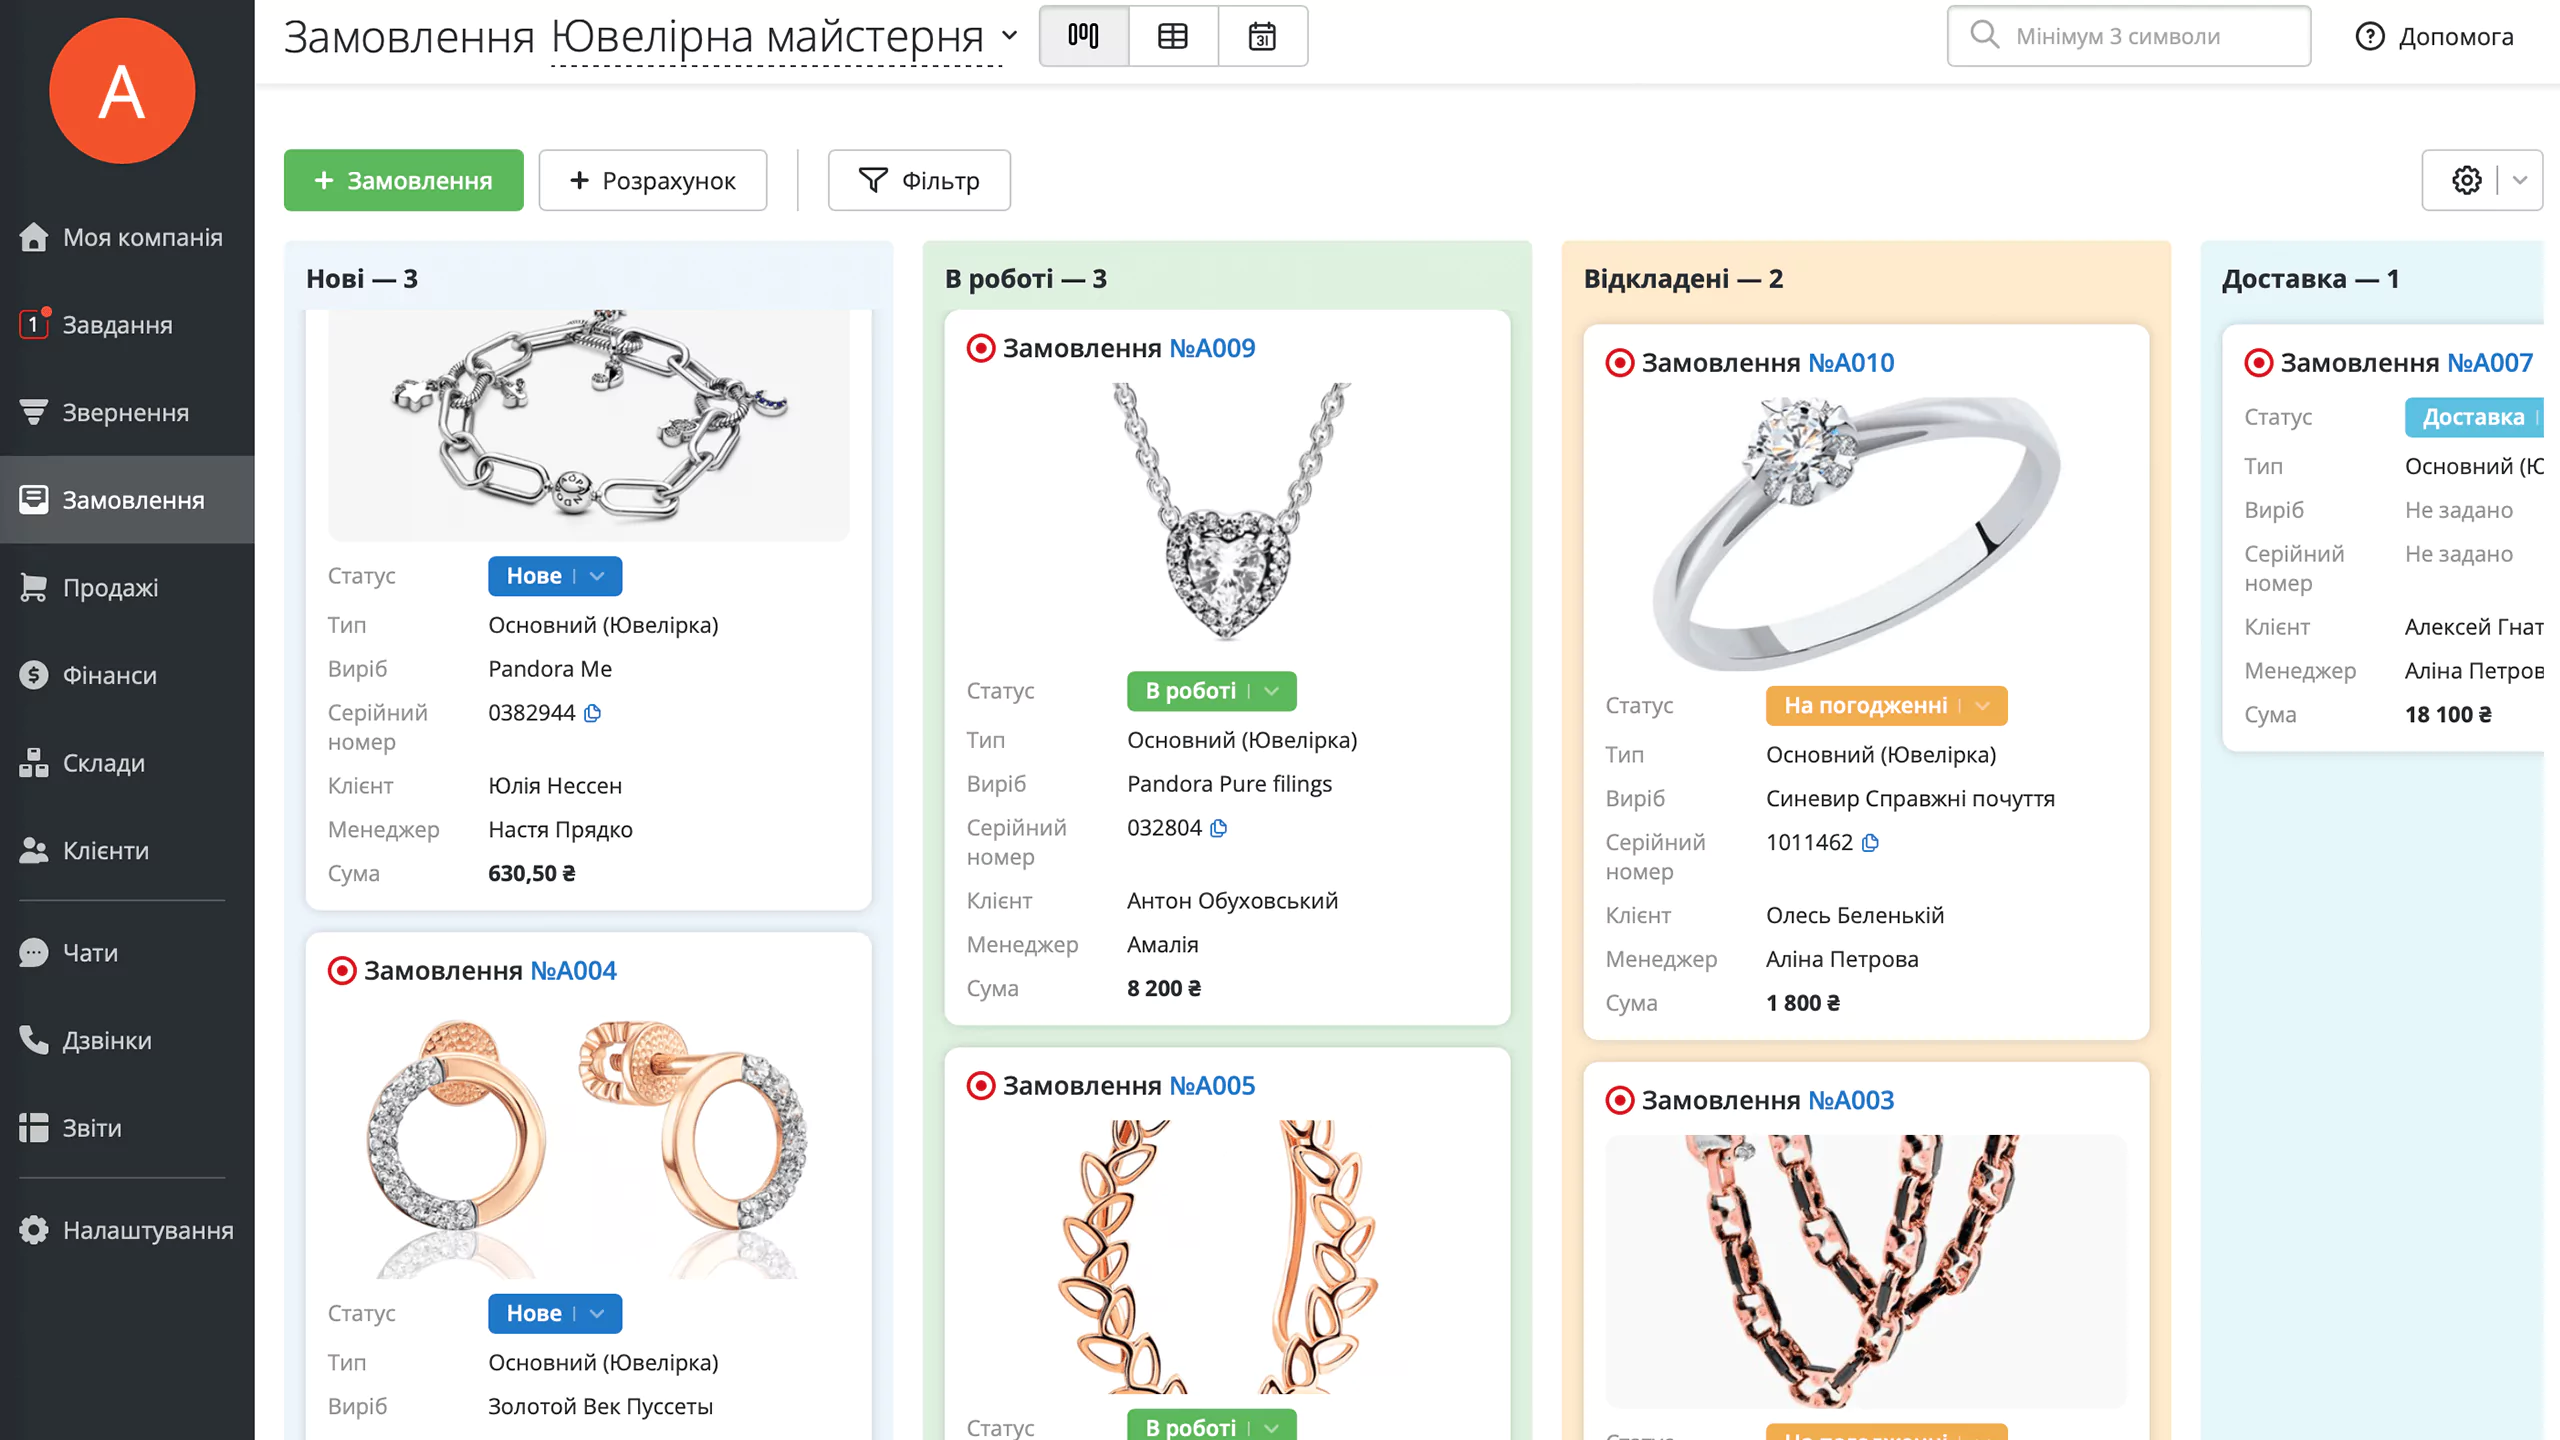Screen dimensions: 2560x1440
Task: Click the Розрахунок button
Action: coord(653,180)
